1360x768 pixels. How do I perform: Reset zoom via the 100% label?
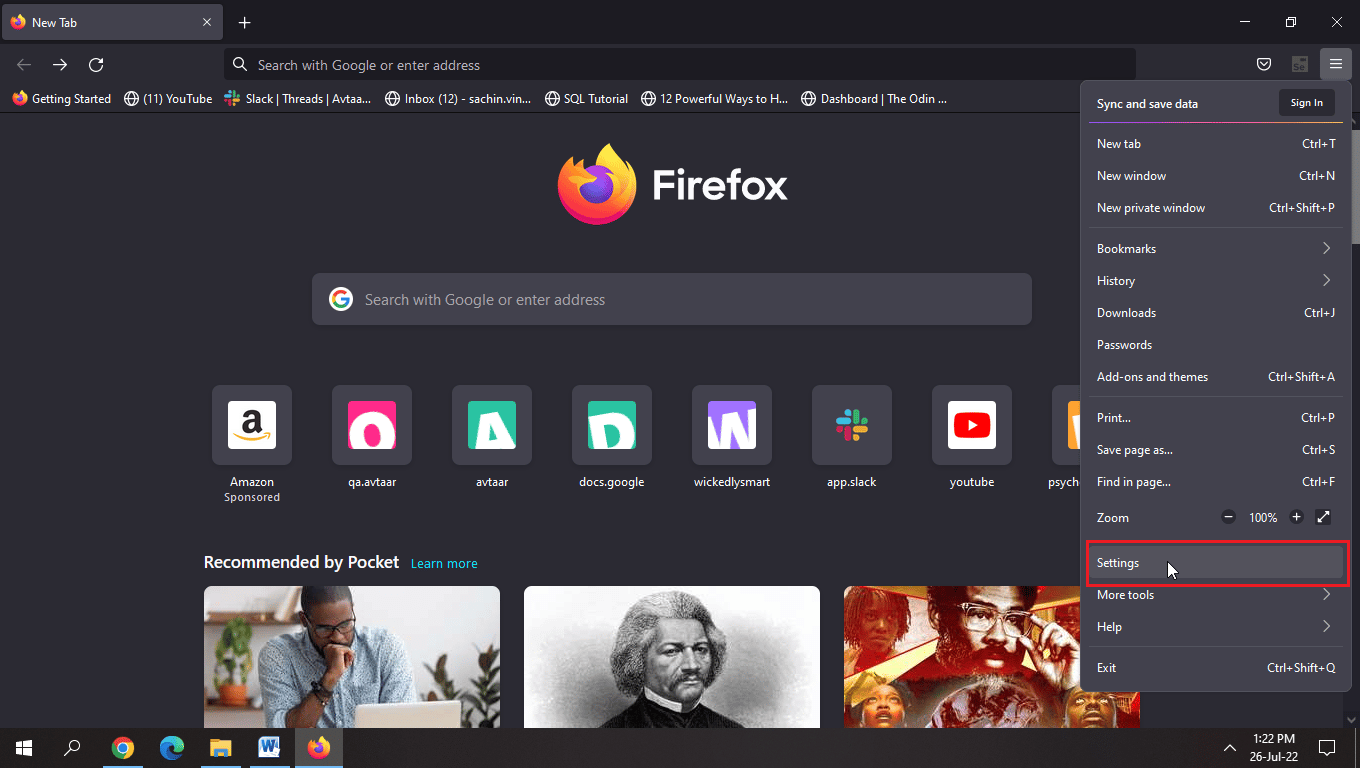tap(1263, 517)
